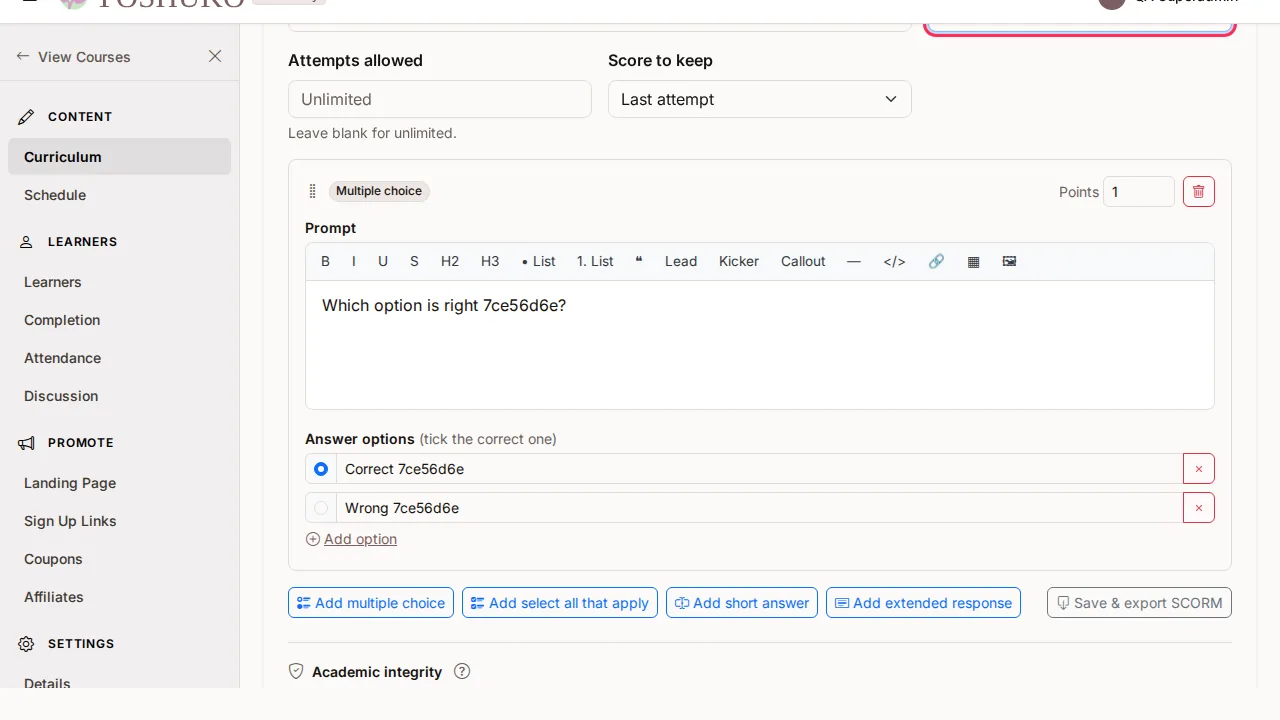Insert an image using the image icon
This screenshot has height=720, width=1280.
(x=1010, y=261)
